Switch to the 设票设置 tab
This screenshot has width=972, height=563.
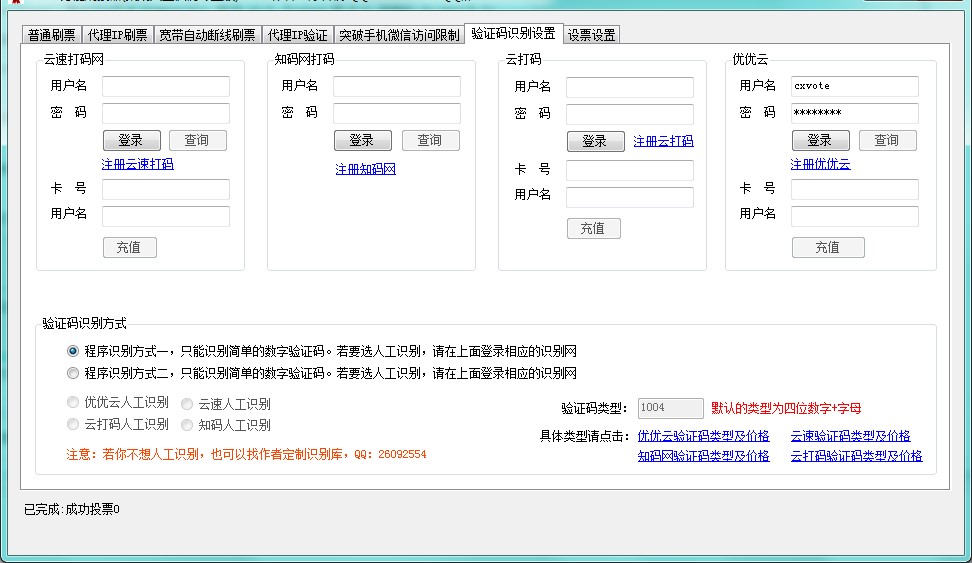tap(591, 35)
